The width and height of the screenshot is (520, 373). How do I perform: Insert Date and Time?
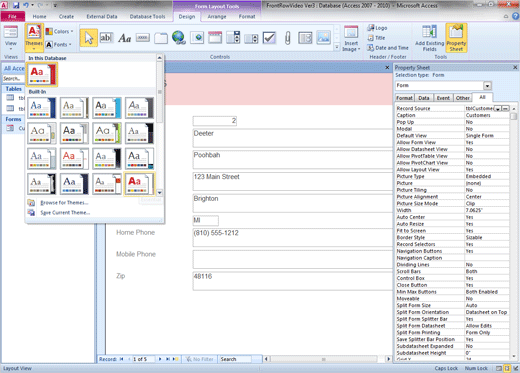(x=388, y=48)
